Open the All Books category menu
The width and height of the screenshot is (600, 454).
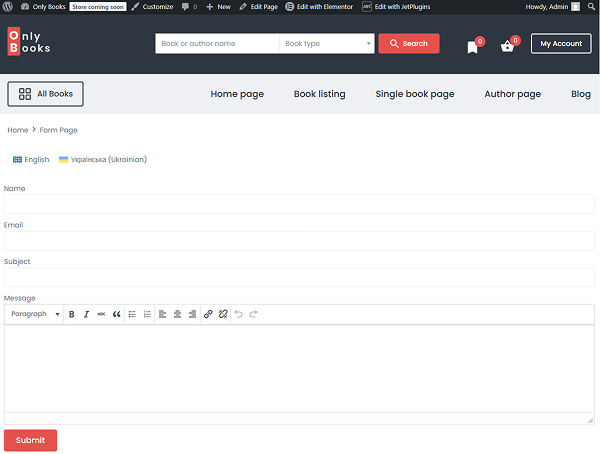(x=45, y=94)
